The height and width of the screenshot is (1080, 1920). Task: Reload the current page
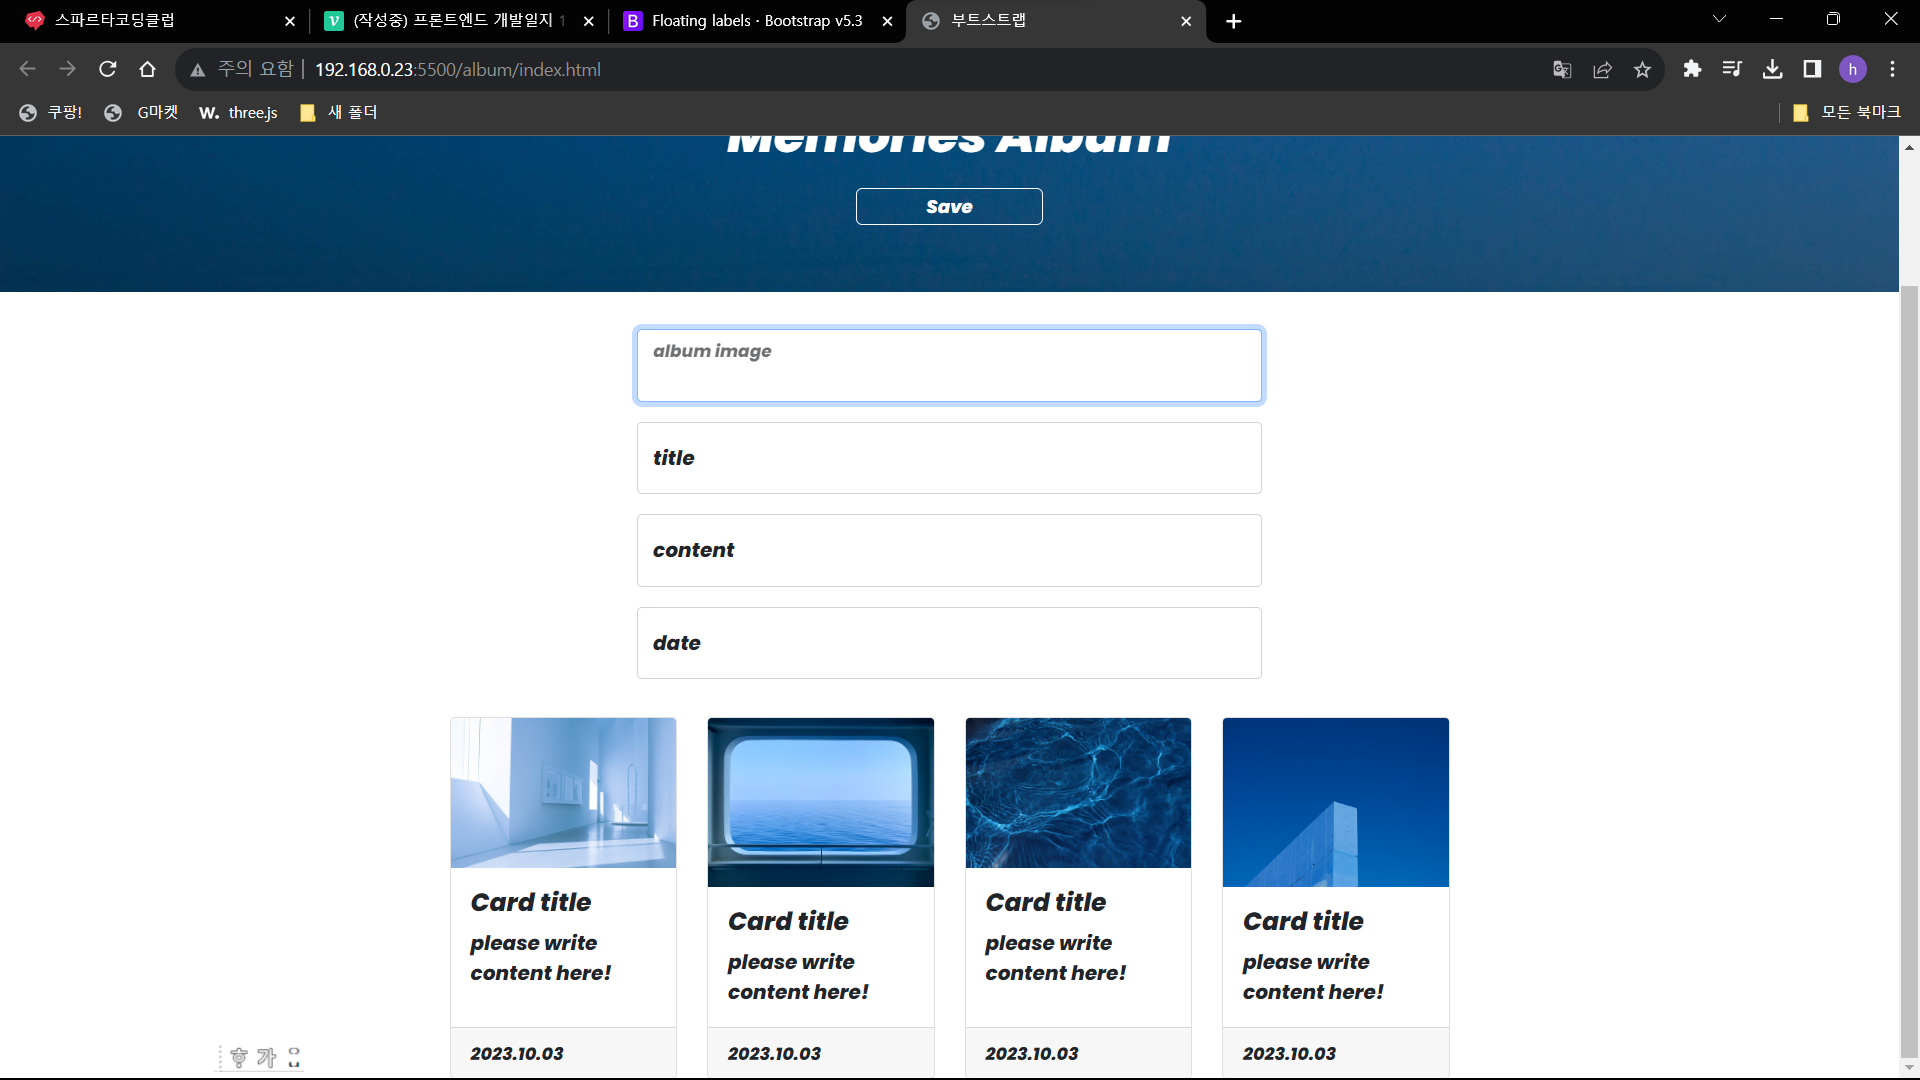coord(107,69)
